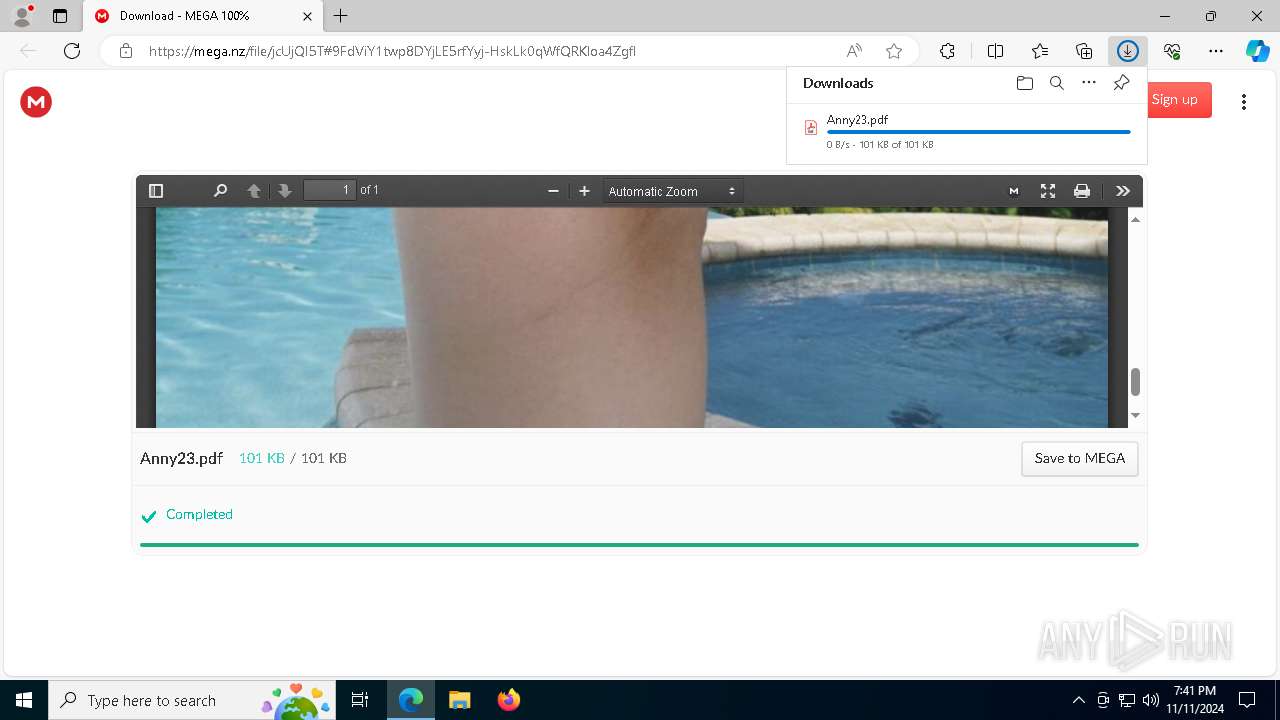Open tab actions menu icon
The height and width of the screenshot is (720, 1280).
60,16
